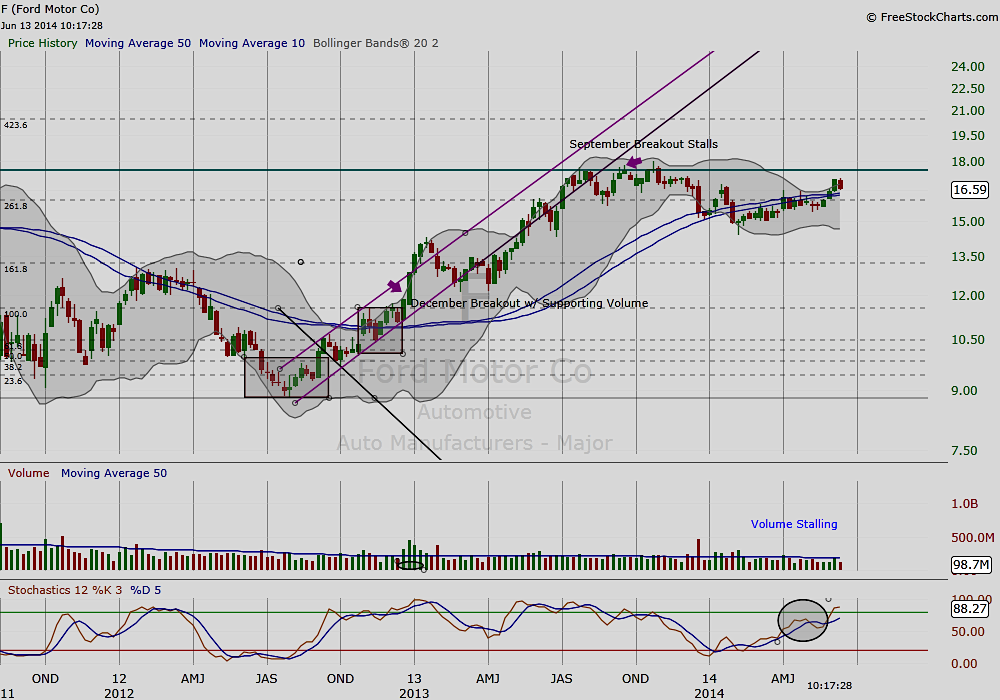Click the %D 5 legend label
Viewport: 1000px width, 700px height.
pyautogui.click(x=145, y=590)
